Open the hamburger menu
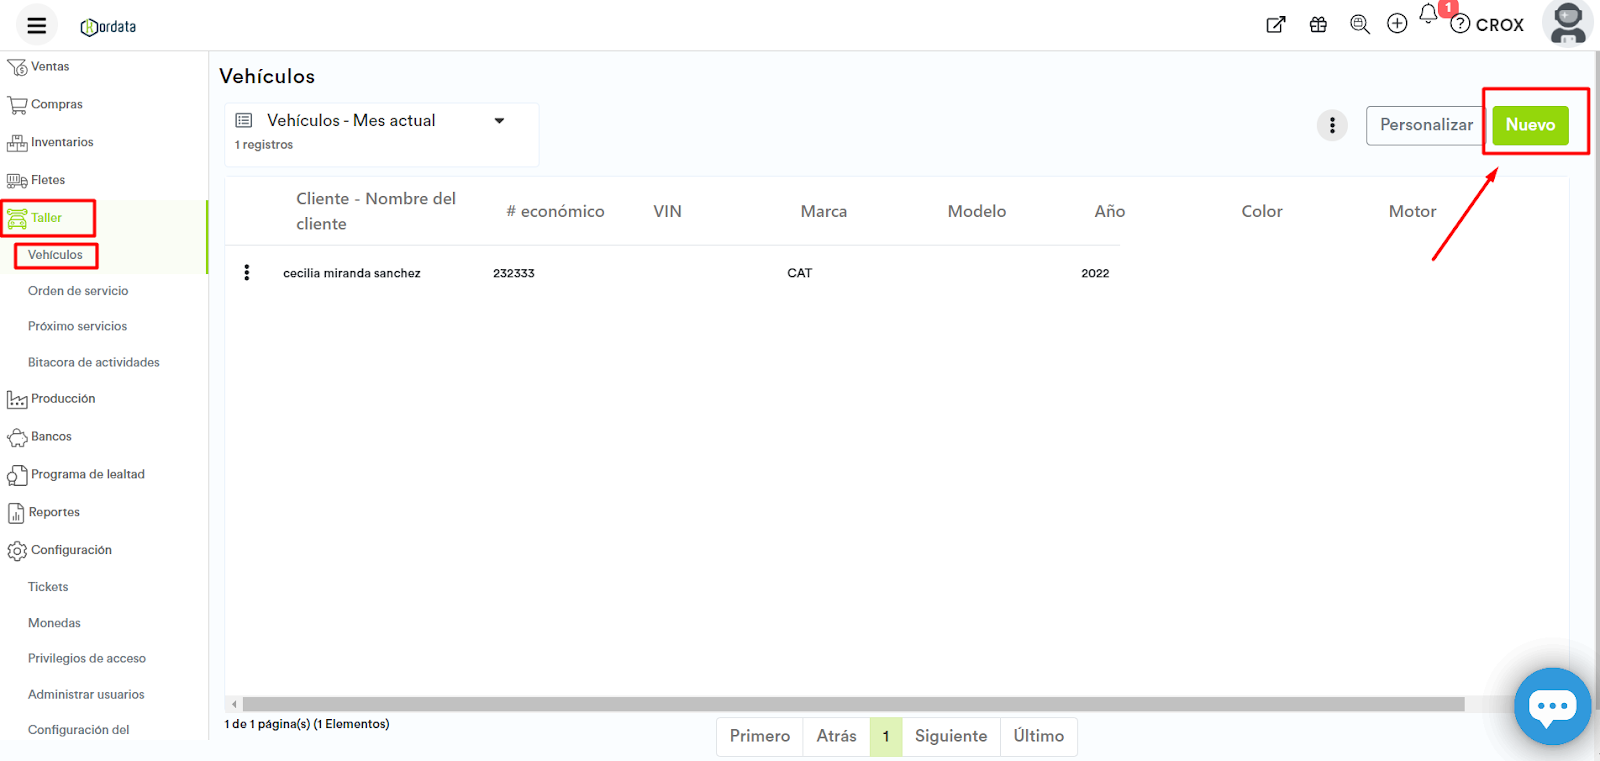Viewport: 1600px width, 761px height. coord(37,25)
